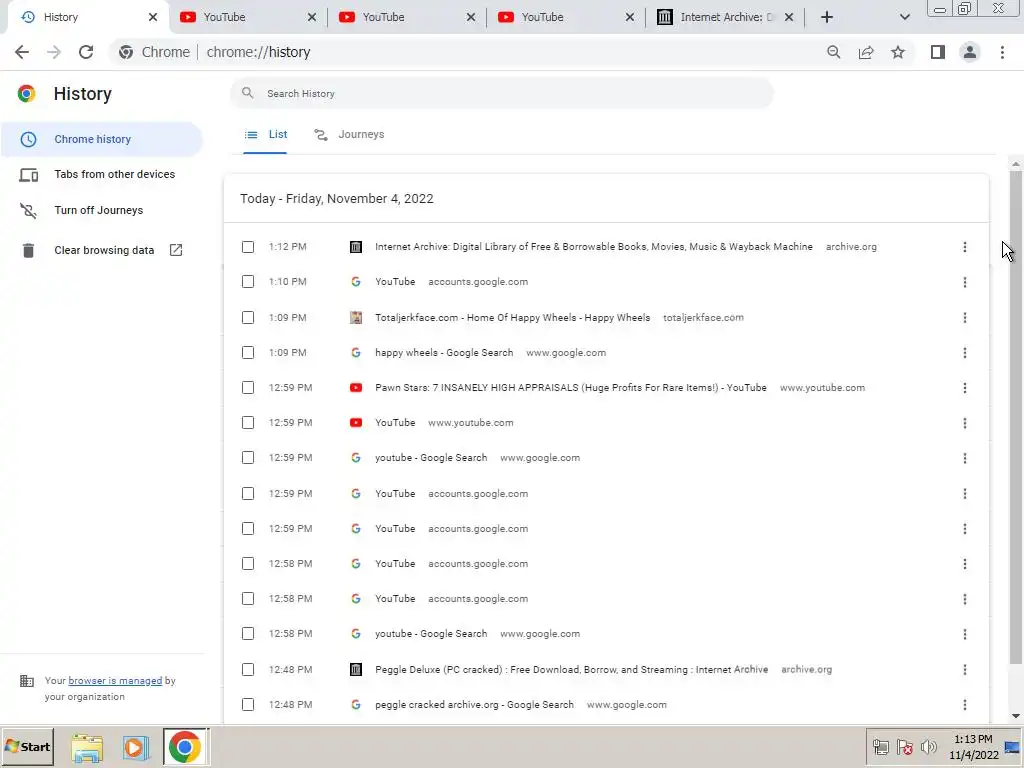Click the system clock showing 1:13 PM

point(973,739)
